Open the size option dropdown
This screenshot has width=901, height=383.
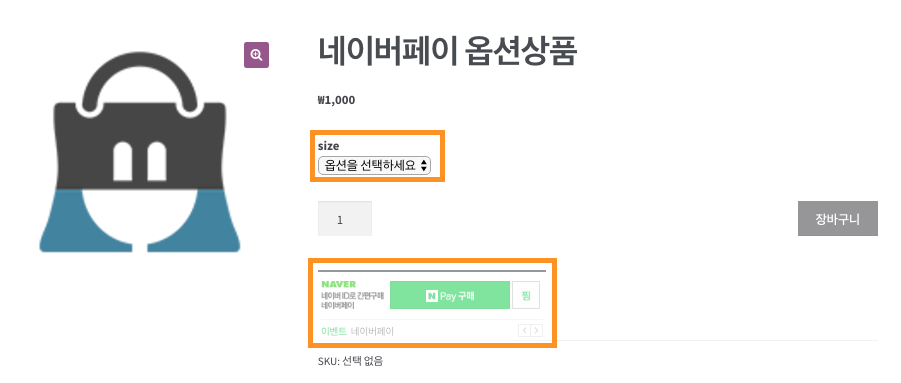click(374, 166)
